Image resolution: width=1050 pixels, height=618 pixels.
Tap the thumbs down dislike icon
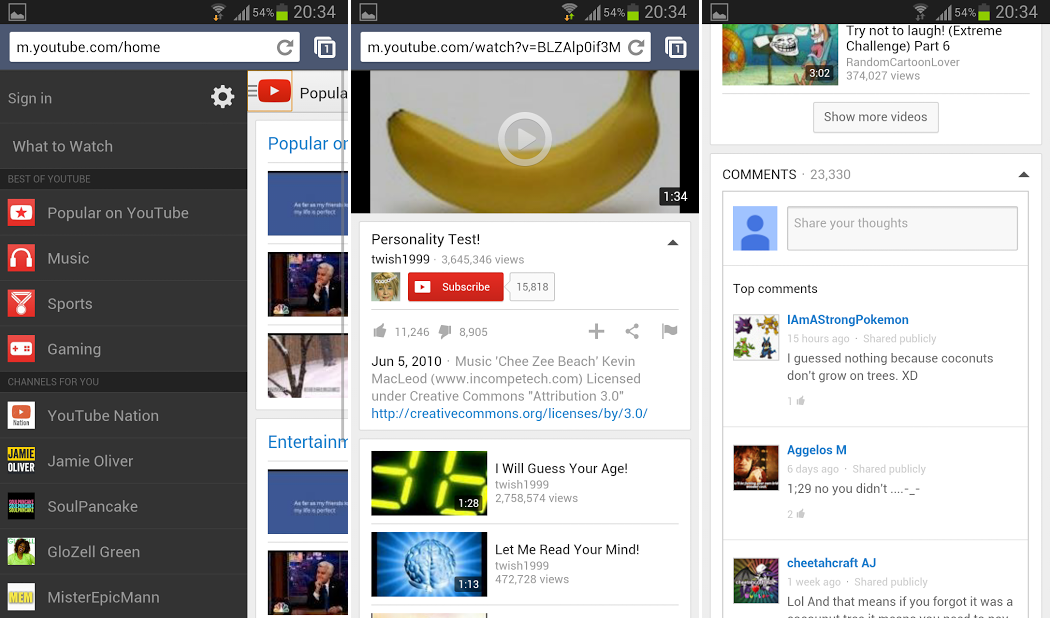pyautogui.click(x=445, y=332)
